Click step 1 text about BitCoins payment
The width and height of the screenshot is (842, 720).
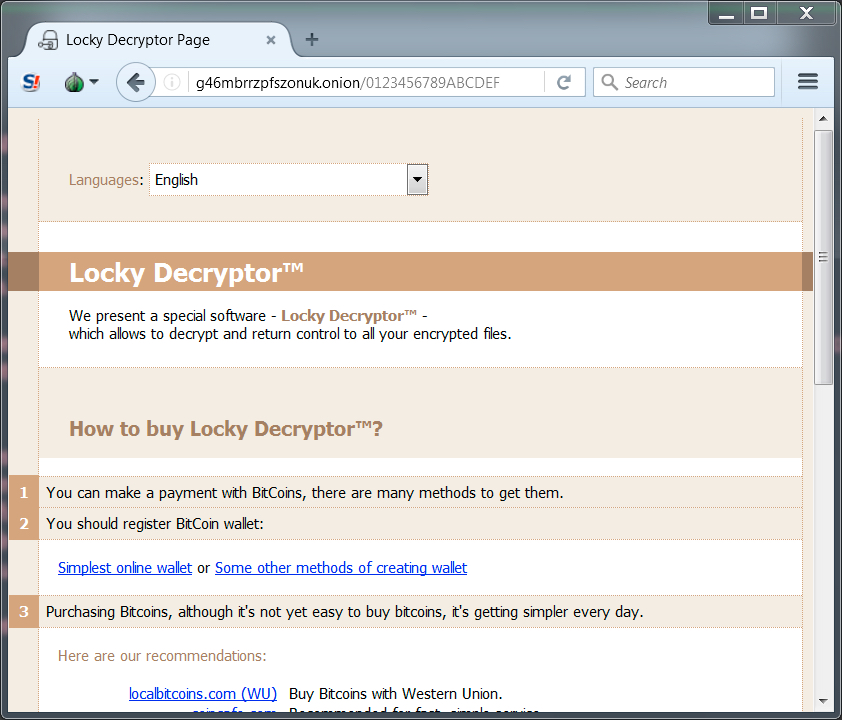[304, 492]
